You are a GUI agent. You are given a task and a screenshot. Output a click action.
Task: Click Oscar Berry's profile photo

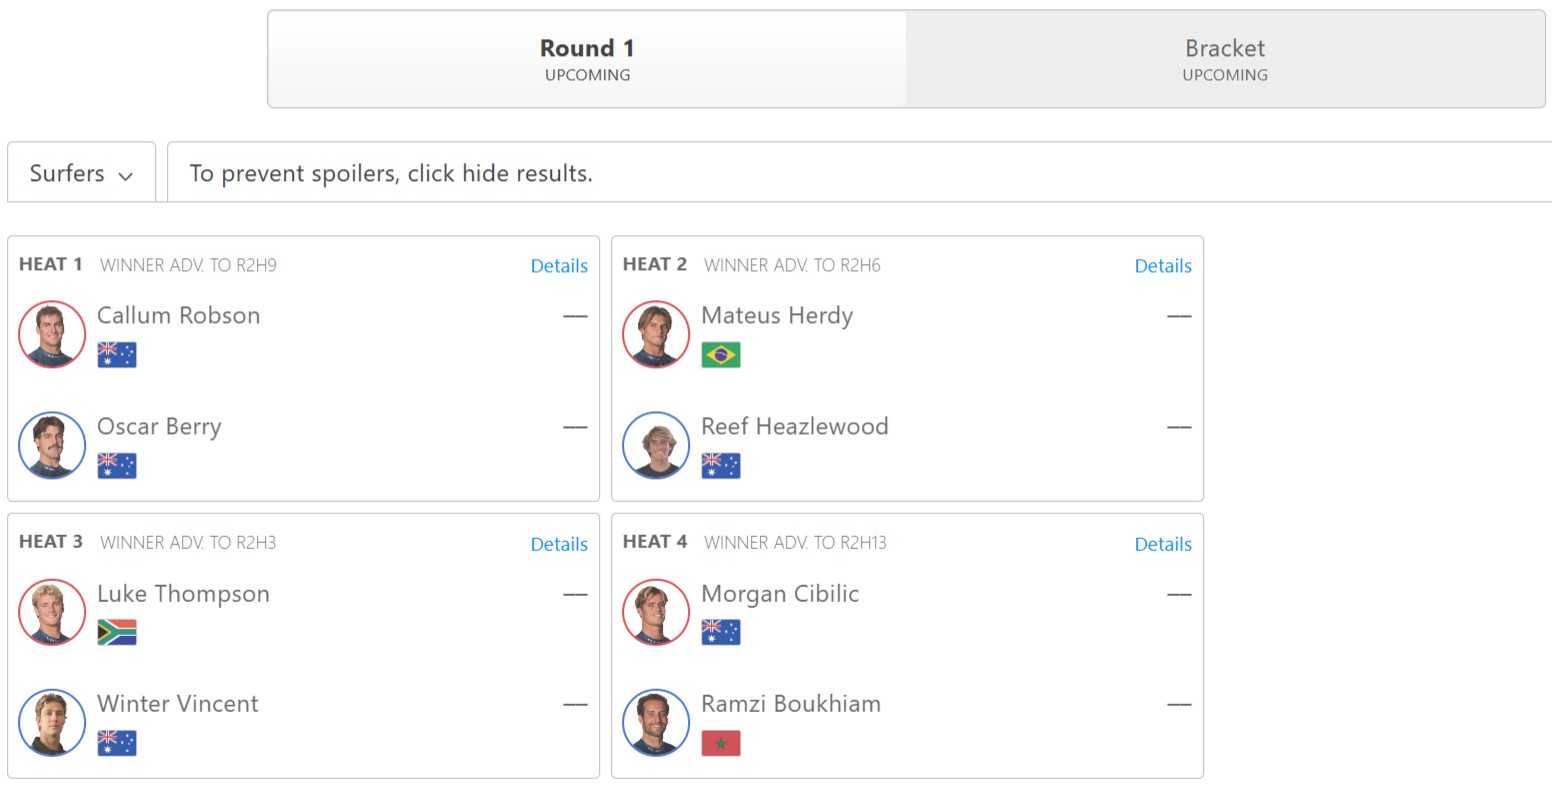[52, 445]
